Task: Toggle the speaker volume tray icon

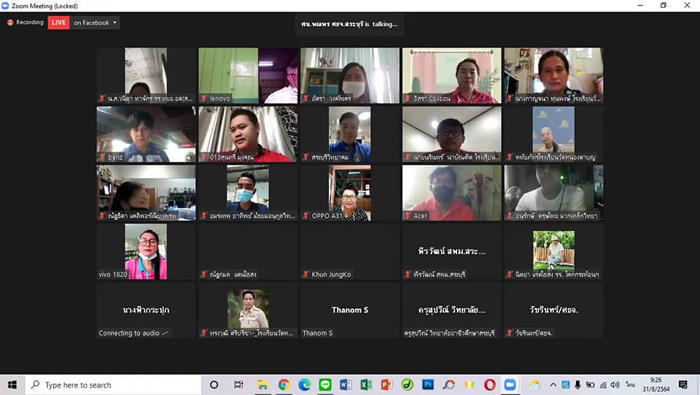Action: coord(615,385)
